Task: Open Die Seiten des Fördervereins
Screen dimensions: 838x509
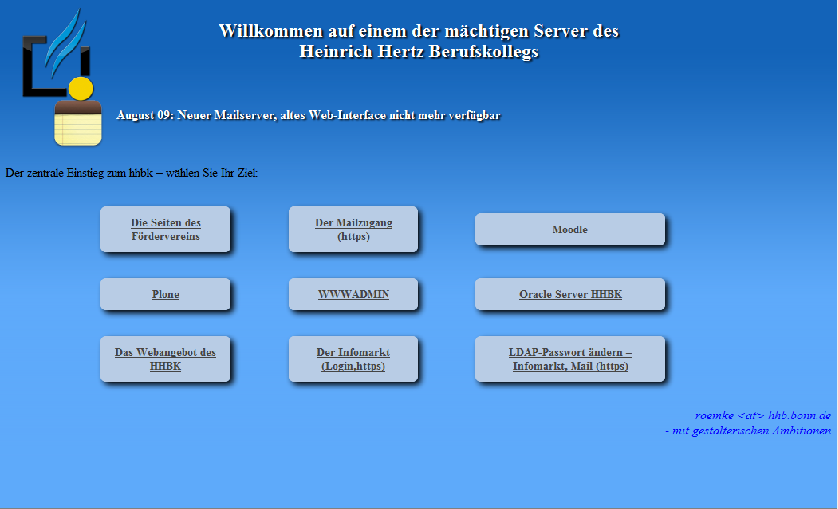Action: coord(165,229)
